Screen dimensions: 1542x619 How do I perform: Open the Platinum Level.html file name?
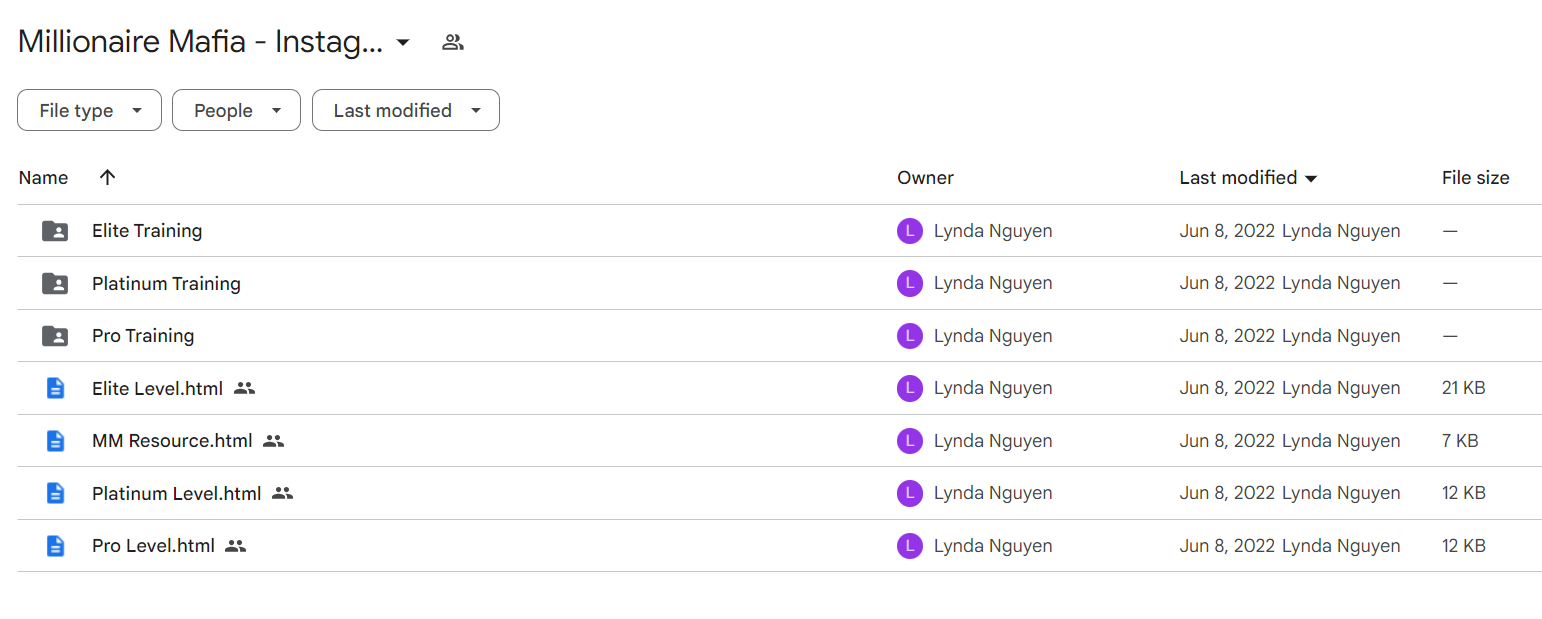[176, 493]
